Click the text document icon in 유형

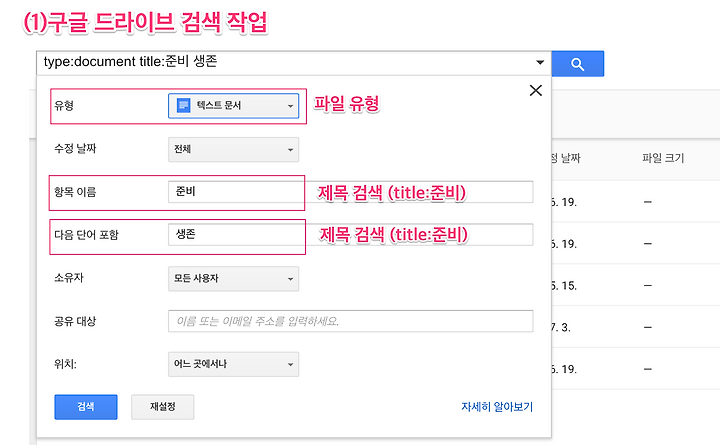(184, 105)
